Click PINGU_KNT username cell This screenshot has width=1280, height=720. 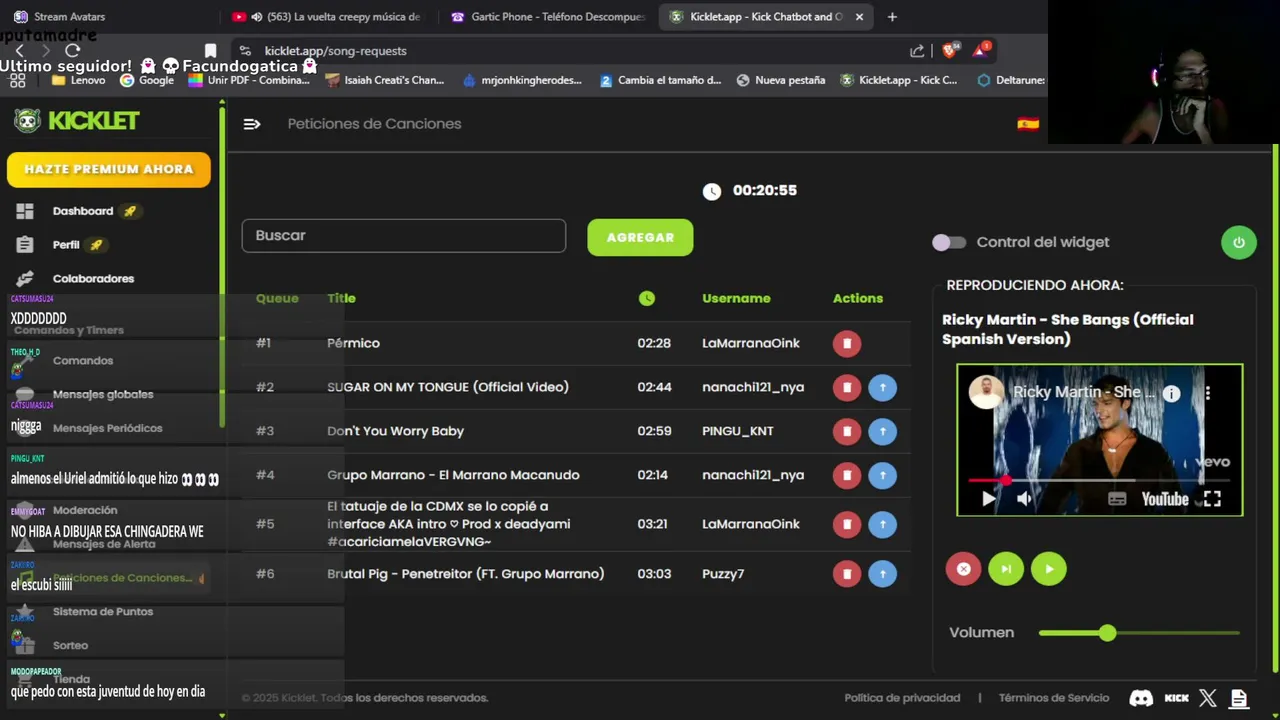click(x=737, y=431)
